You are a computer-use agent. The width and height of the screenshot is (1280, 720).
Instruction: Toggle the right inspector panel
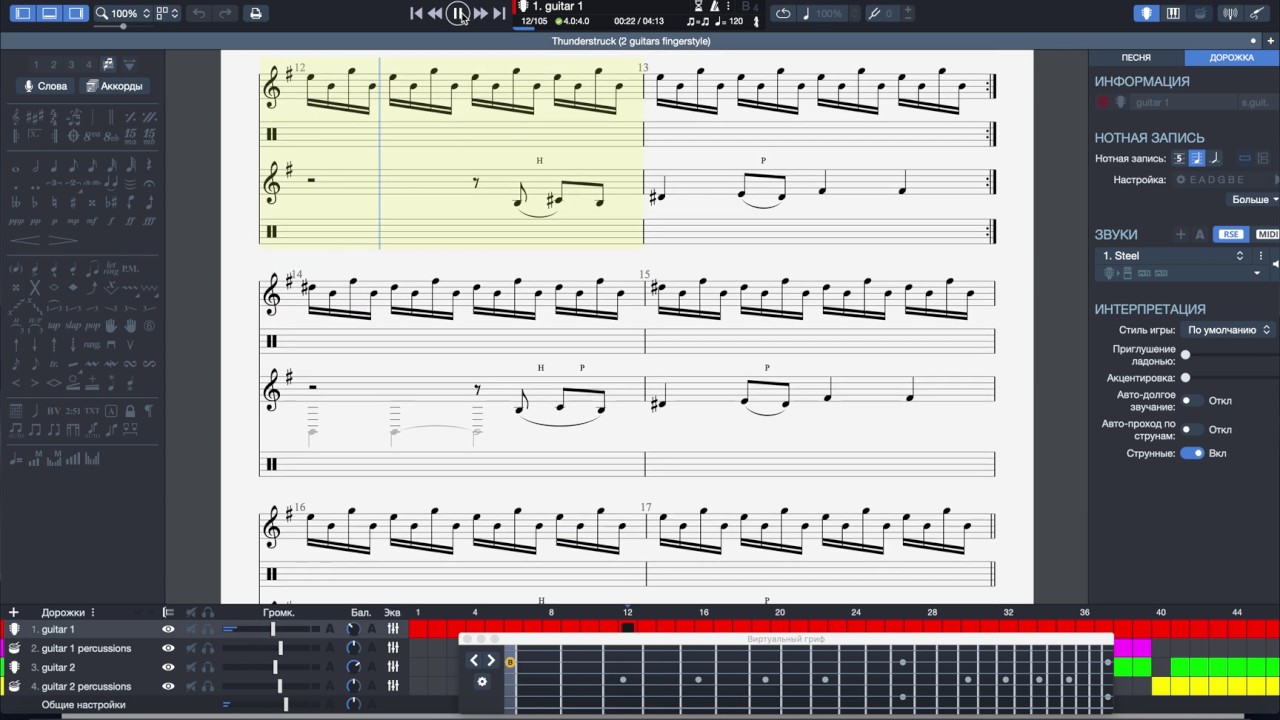75,13
